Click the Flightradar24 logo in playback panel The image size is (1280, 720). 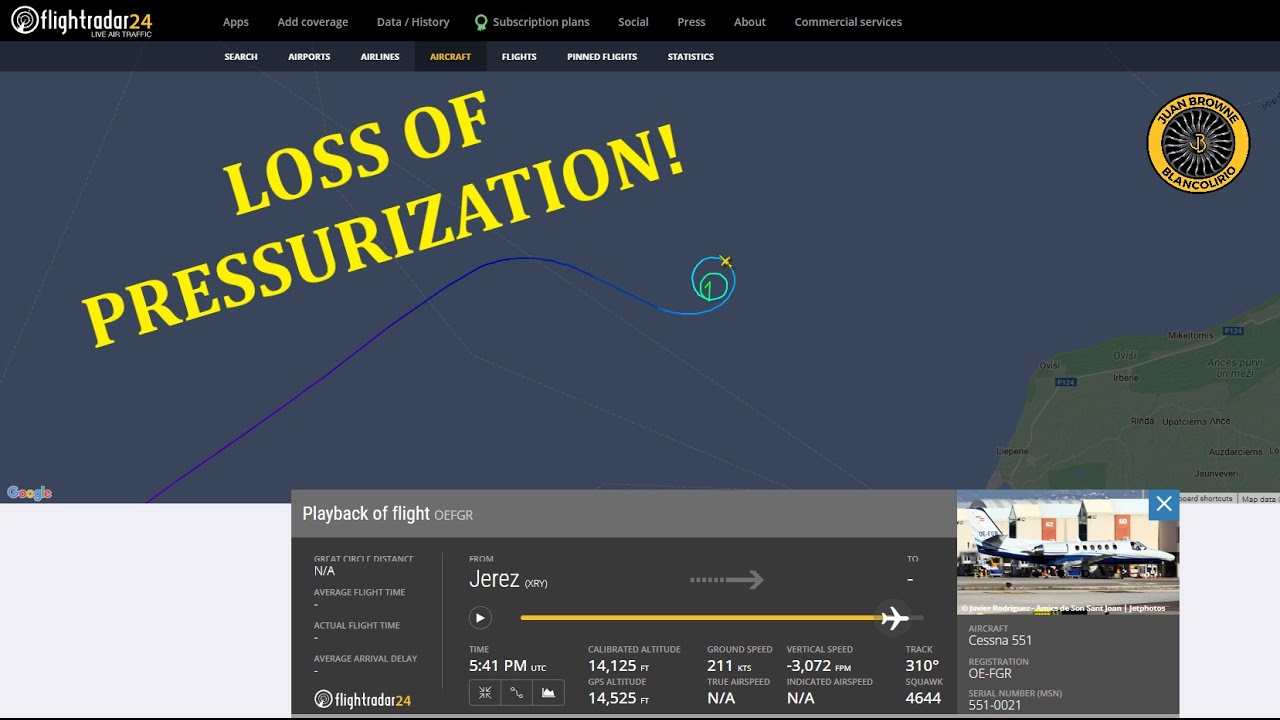pyautogui.click(x=362, y=700)
